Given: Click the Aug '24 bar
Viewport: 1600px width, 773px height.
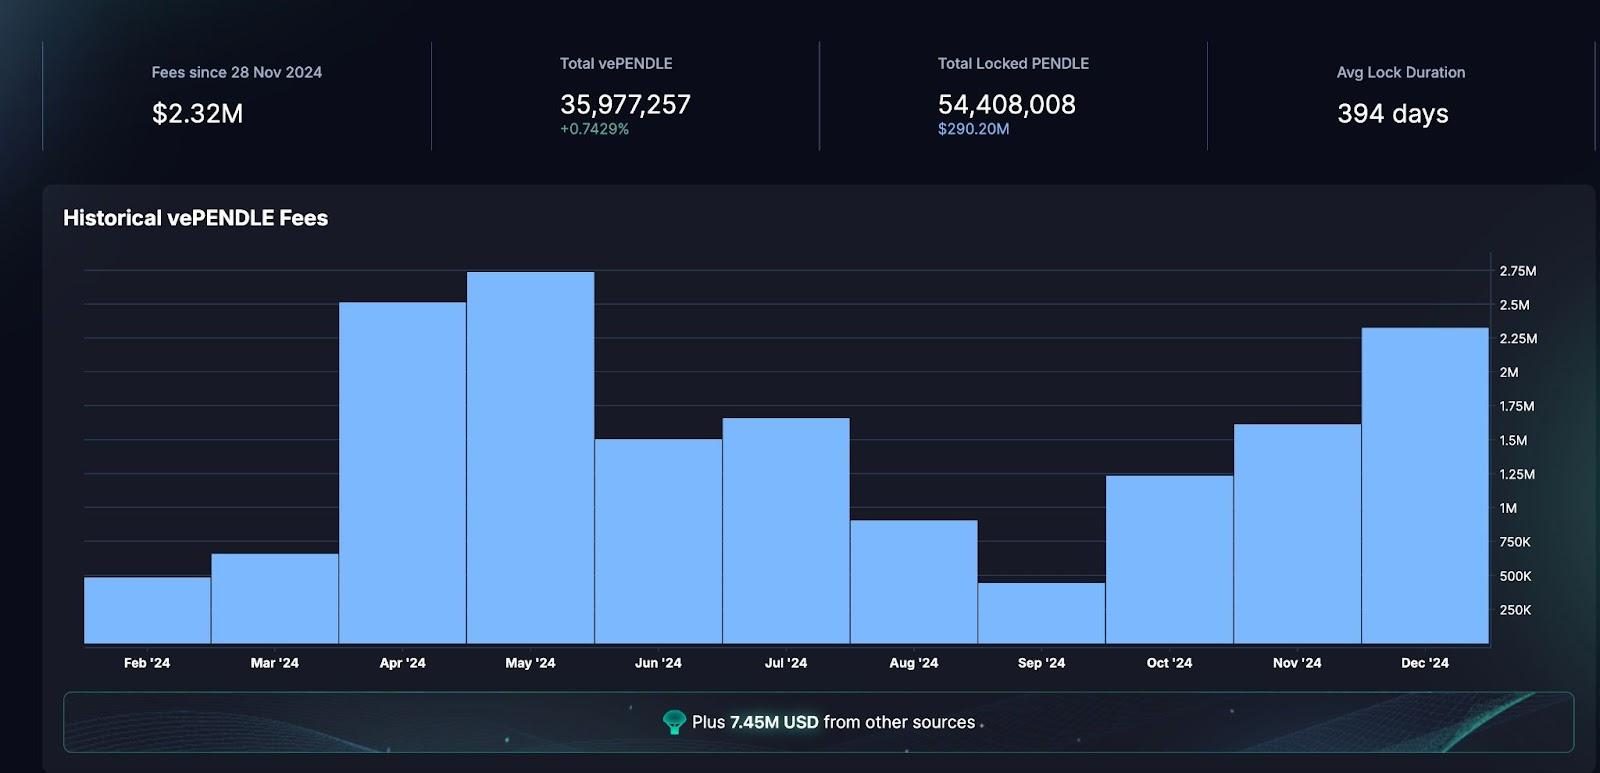Looking at the screenshot, I should [x=914, y=581].
